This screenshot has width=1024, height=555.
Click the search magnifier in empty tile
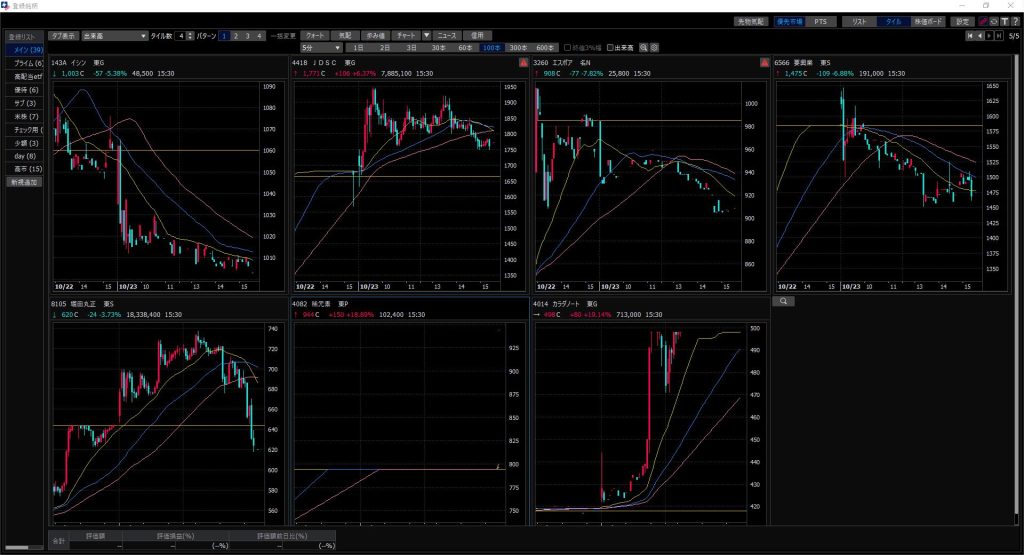pos(785,300)
